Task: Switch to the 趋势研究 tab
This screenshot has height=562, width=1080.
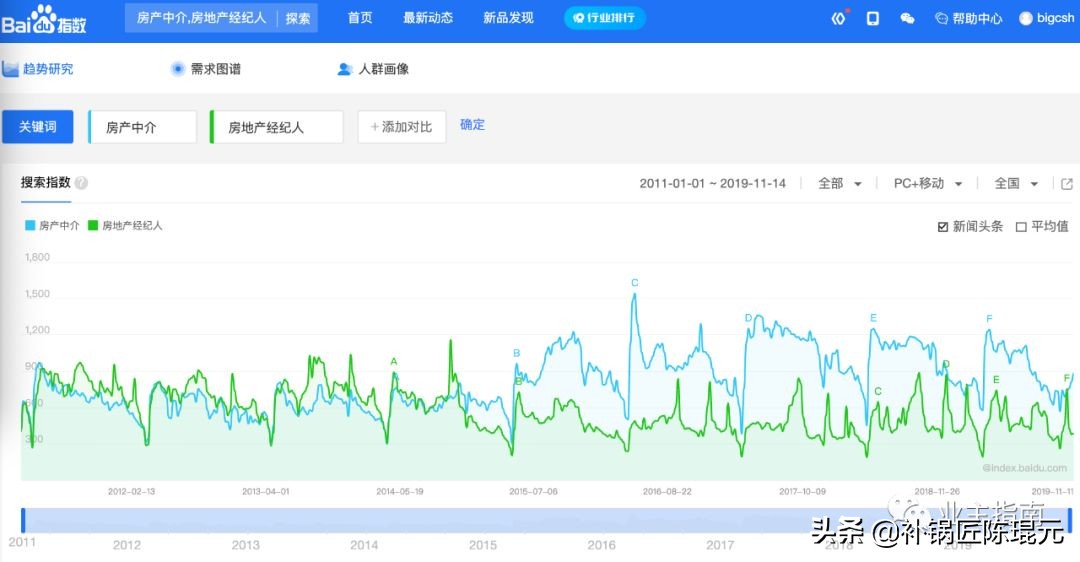Action: tap(48, 69)
